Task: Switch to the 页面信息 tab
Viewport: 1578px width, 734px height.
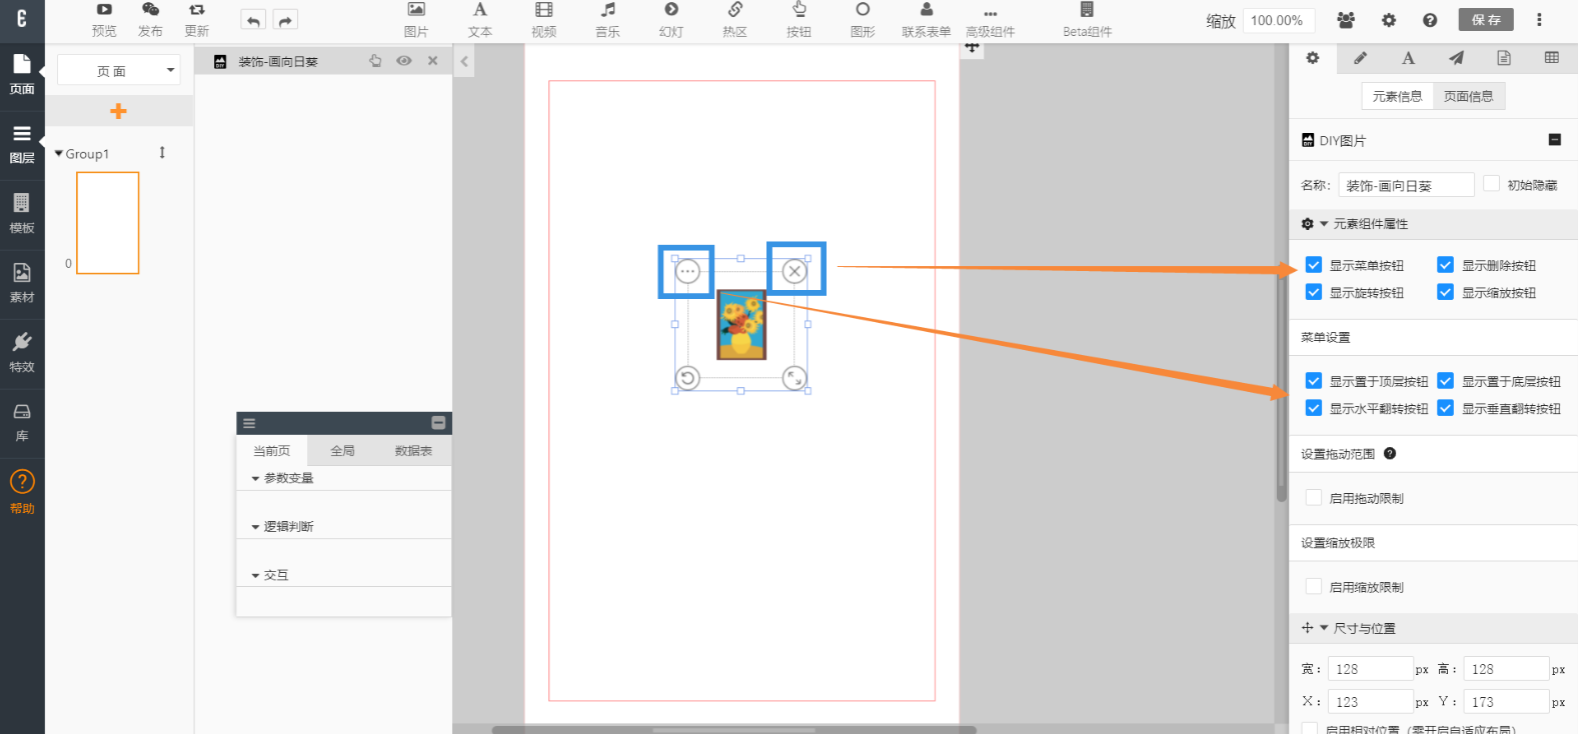Action: (x=1468, y=96)
